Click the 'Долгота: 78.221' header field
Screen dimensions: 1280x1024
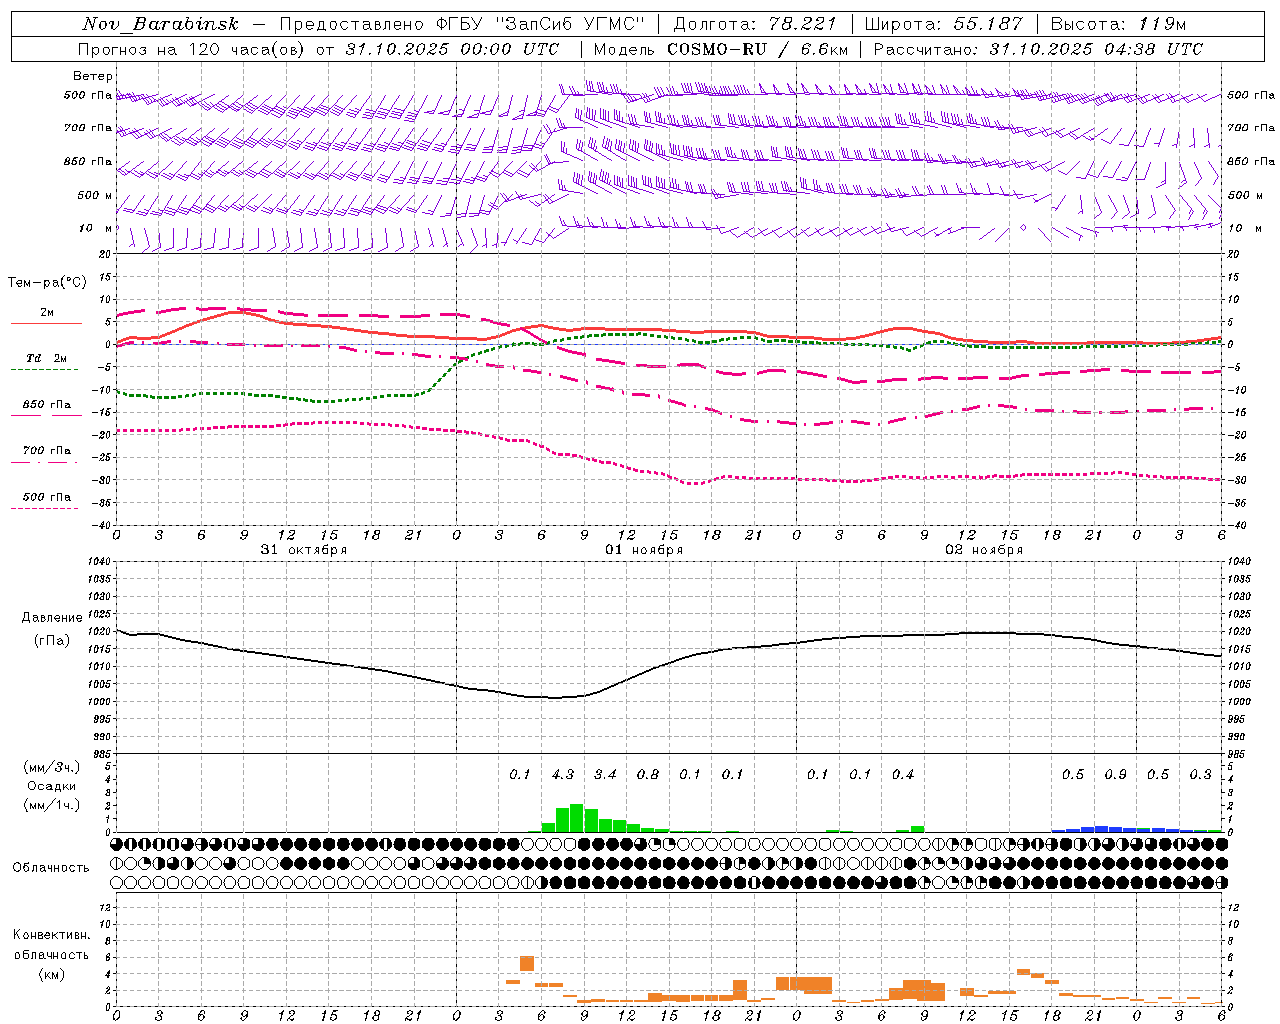coord(754,24)
